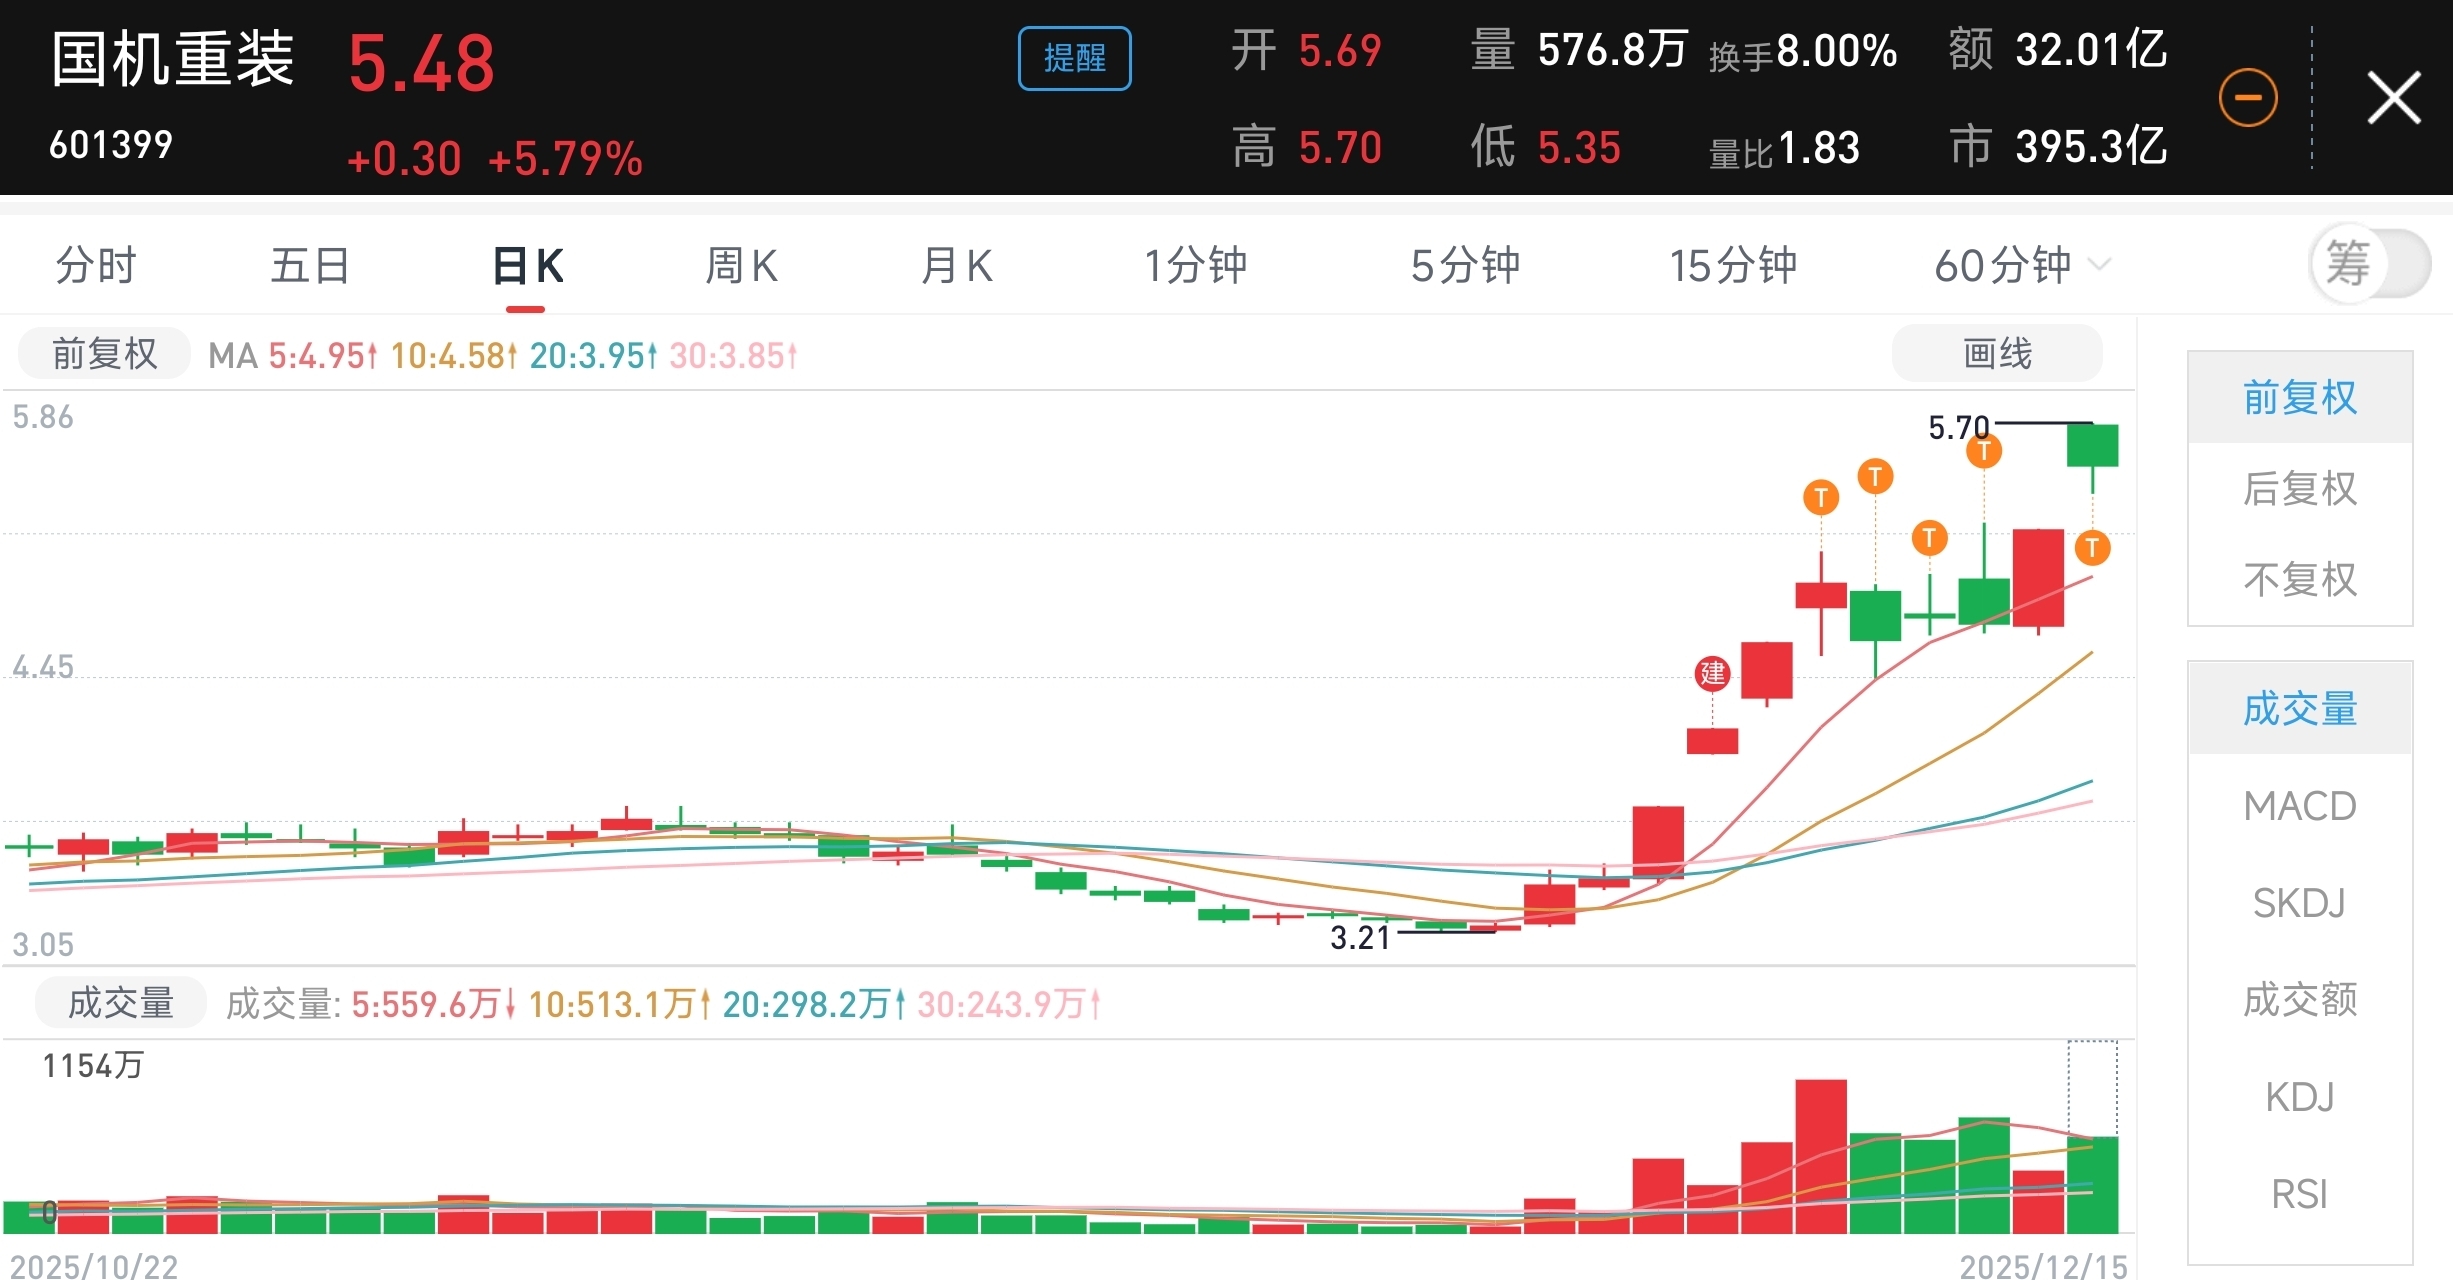The height and width of the screenshot is (1280, 2453).
Task: Click the orange minus remove-from-watchlist icon
Action: pos(2247,98)
